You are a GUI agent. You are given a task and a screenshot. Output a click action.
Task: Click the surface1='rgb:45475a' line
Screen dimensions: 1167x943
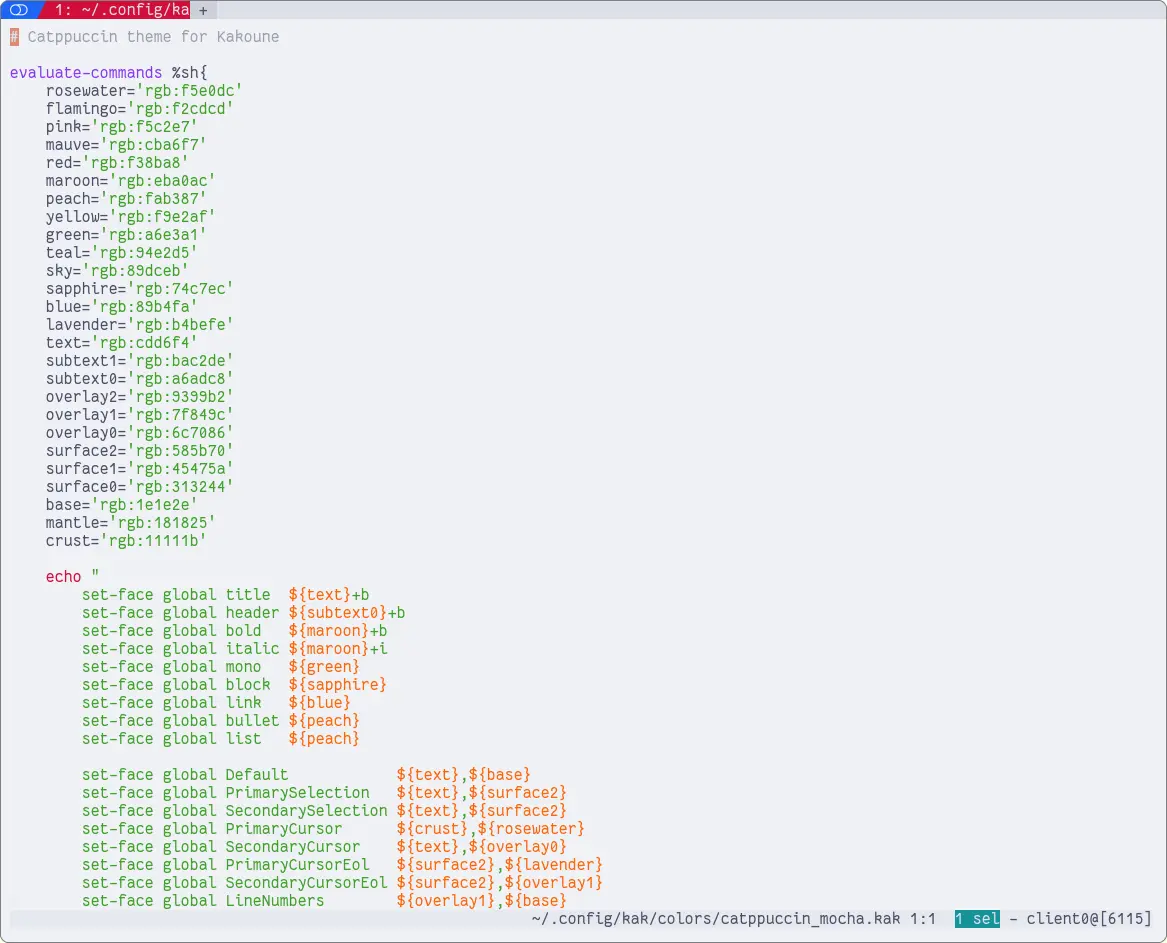tap(139, 468)
